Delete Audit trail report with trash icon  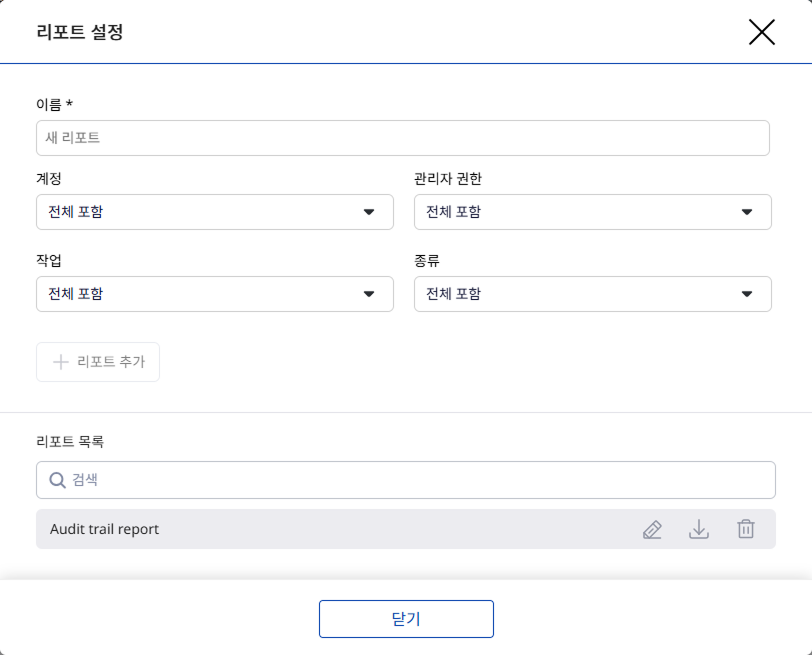pyautogui.click(x=746, y=530)
